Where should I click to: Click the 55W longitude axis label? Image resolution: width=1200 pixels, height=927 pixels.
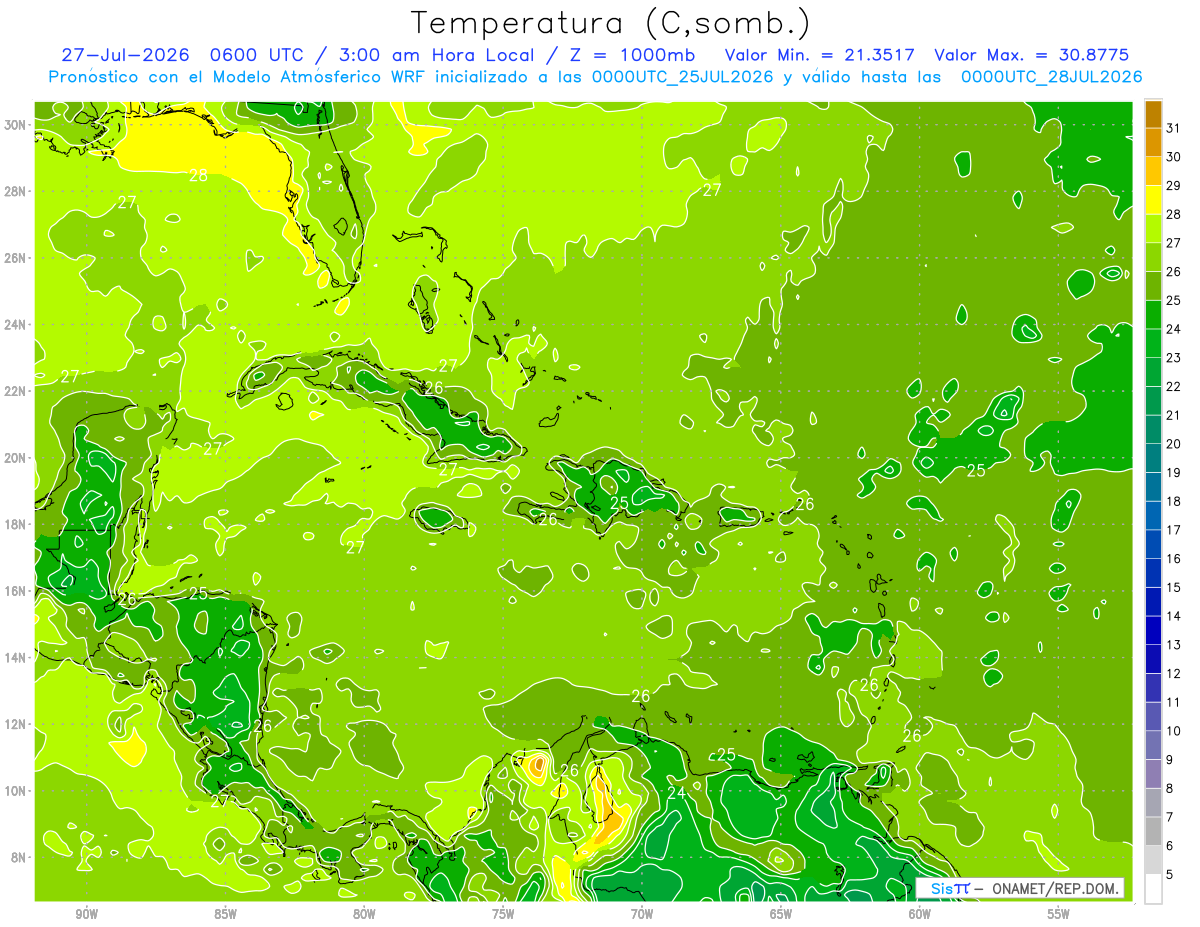click(x=1059, y=914)
